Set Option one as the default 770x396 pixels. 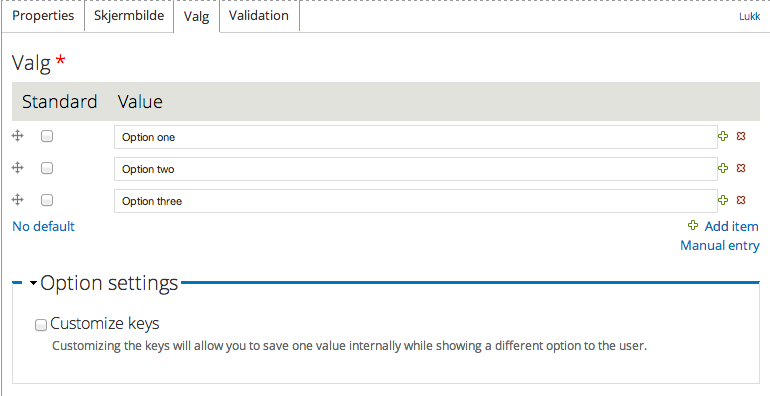coord(47,136)
